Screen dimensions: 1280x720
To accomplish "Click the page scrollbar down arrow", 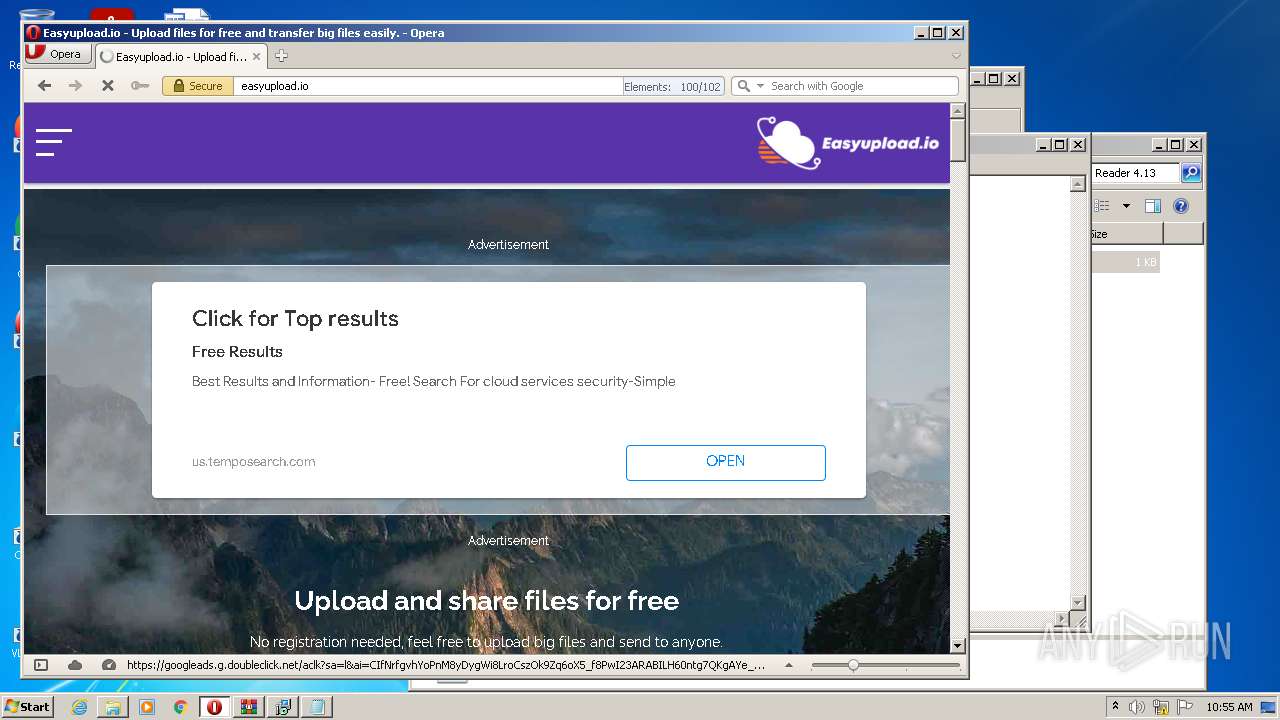I will pos(957,646).
